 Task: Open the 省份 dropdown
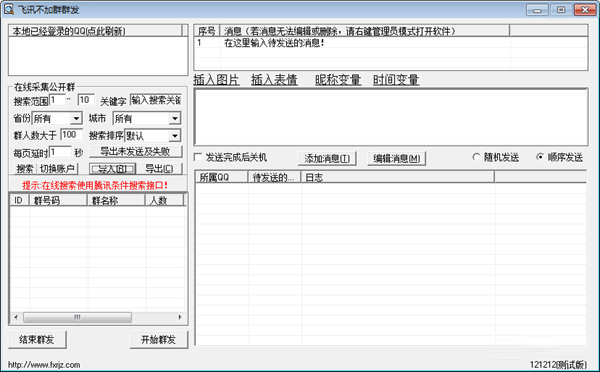76,119
